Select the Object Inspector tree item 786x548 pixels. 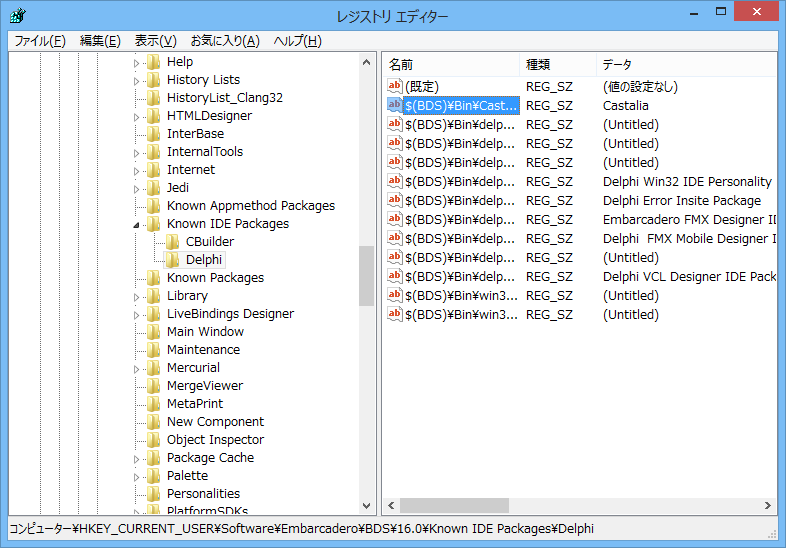[215, 440]
